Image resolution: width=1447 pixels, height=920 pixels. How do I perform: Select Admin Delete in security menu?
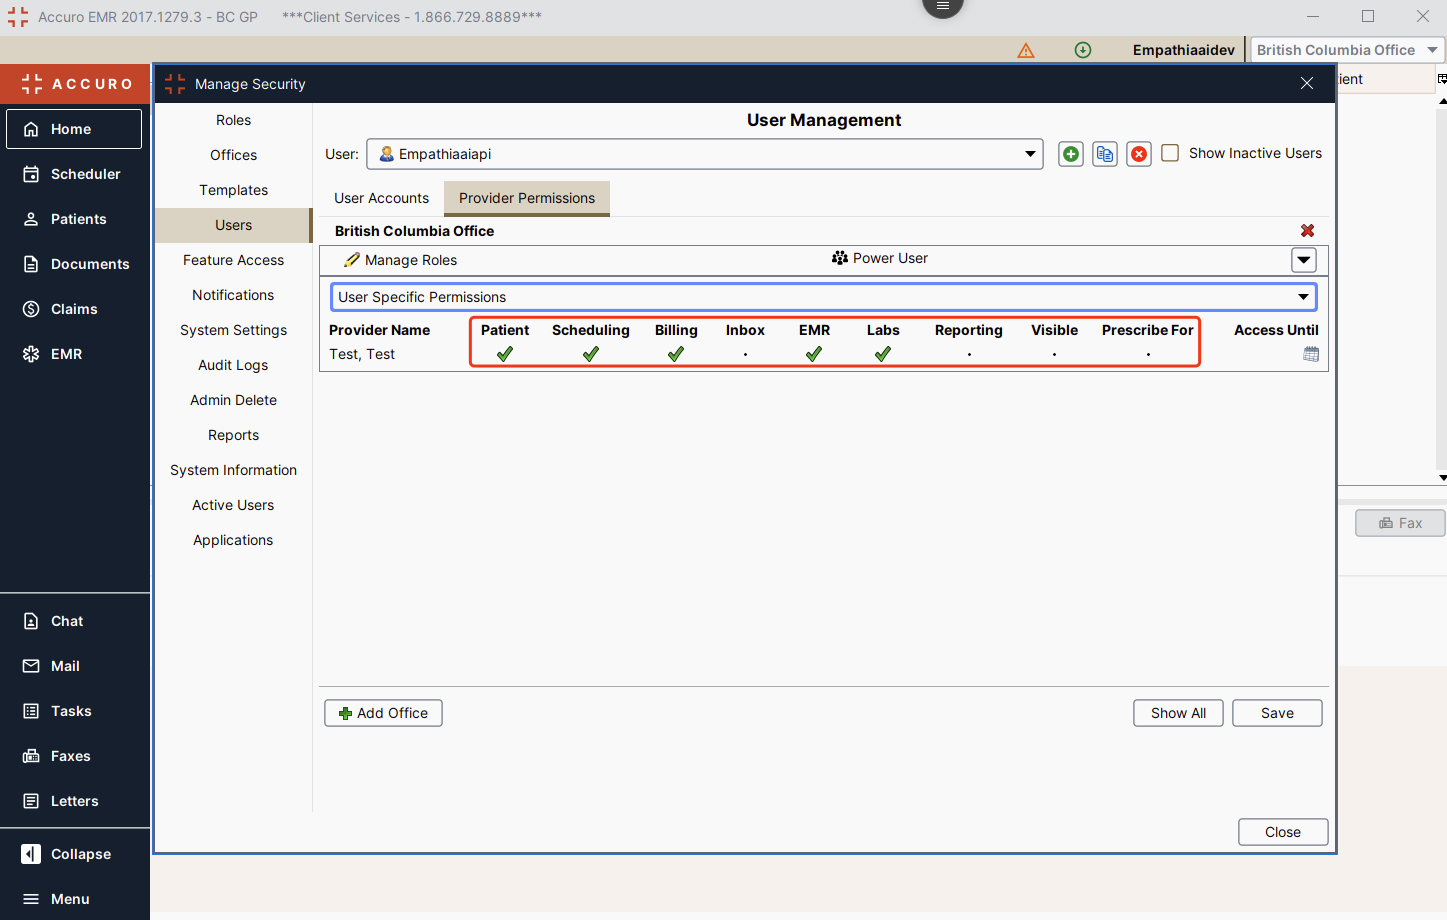click(x=233, y=400)
